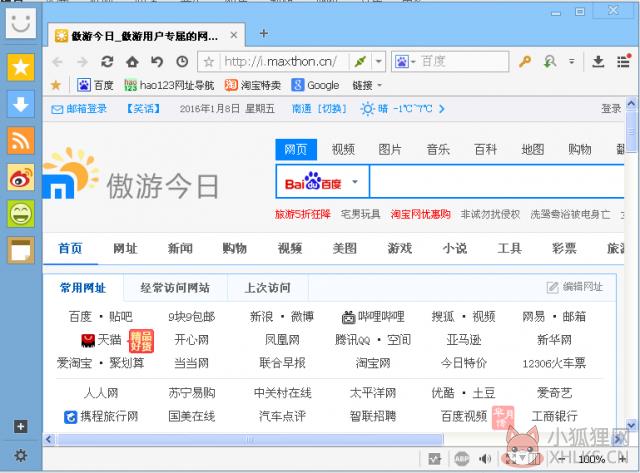Click the ABP ad block status icon
The image size is (640, 473).
[x=462, y=459]
